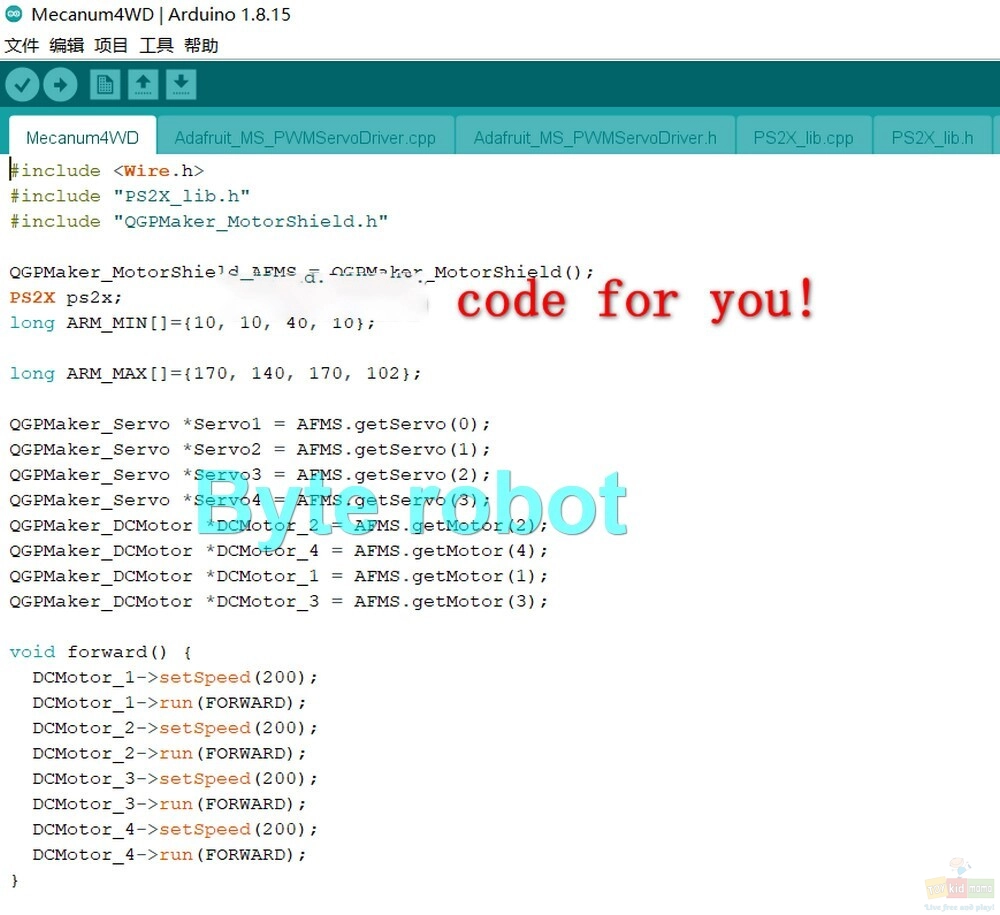Screen dimensions: 1000x915
Task: Open the 帮助 menu
Action: [x=201, y=45]
